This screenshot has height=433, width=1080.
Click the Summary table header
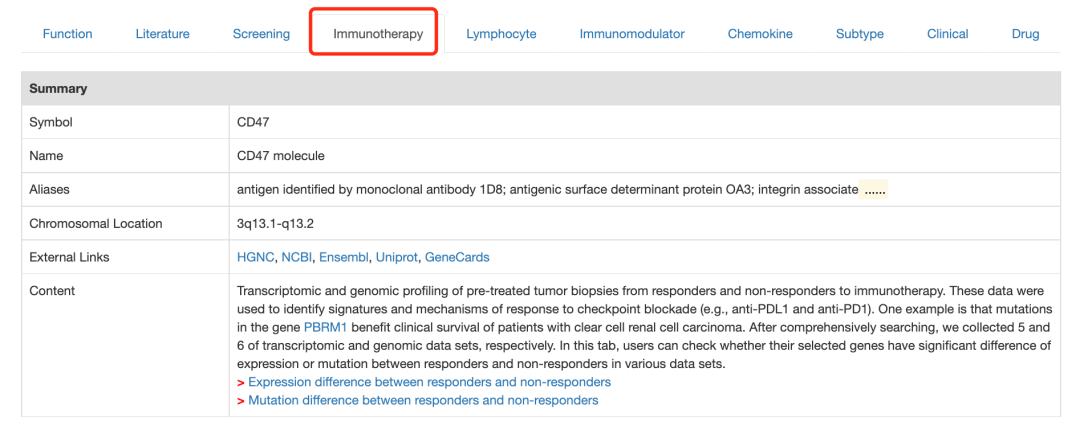[x=58, y=89]
